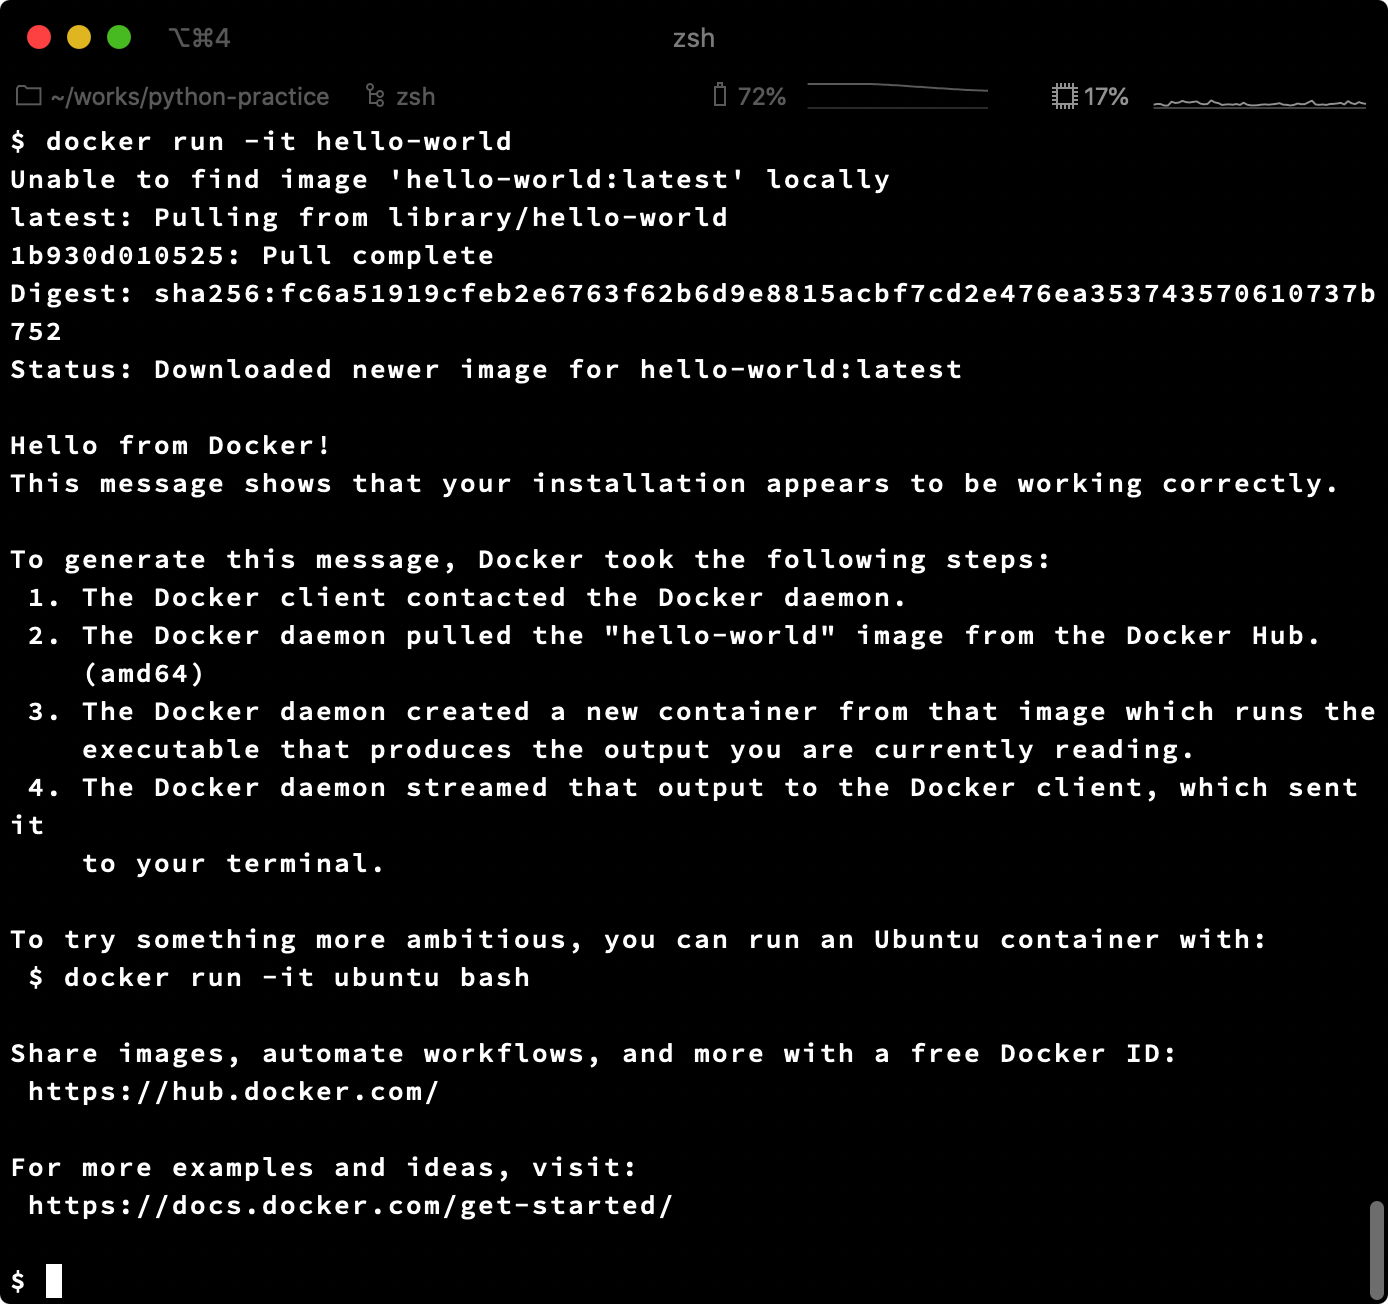Click the terminal scrollbar thumb

1377,1250
